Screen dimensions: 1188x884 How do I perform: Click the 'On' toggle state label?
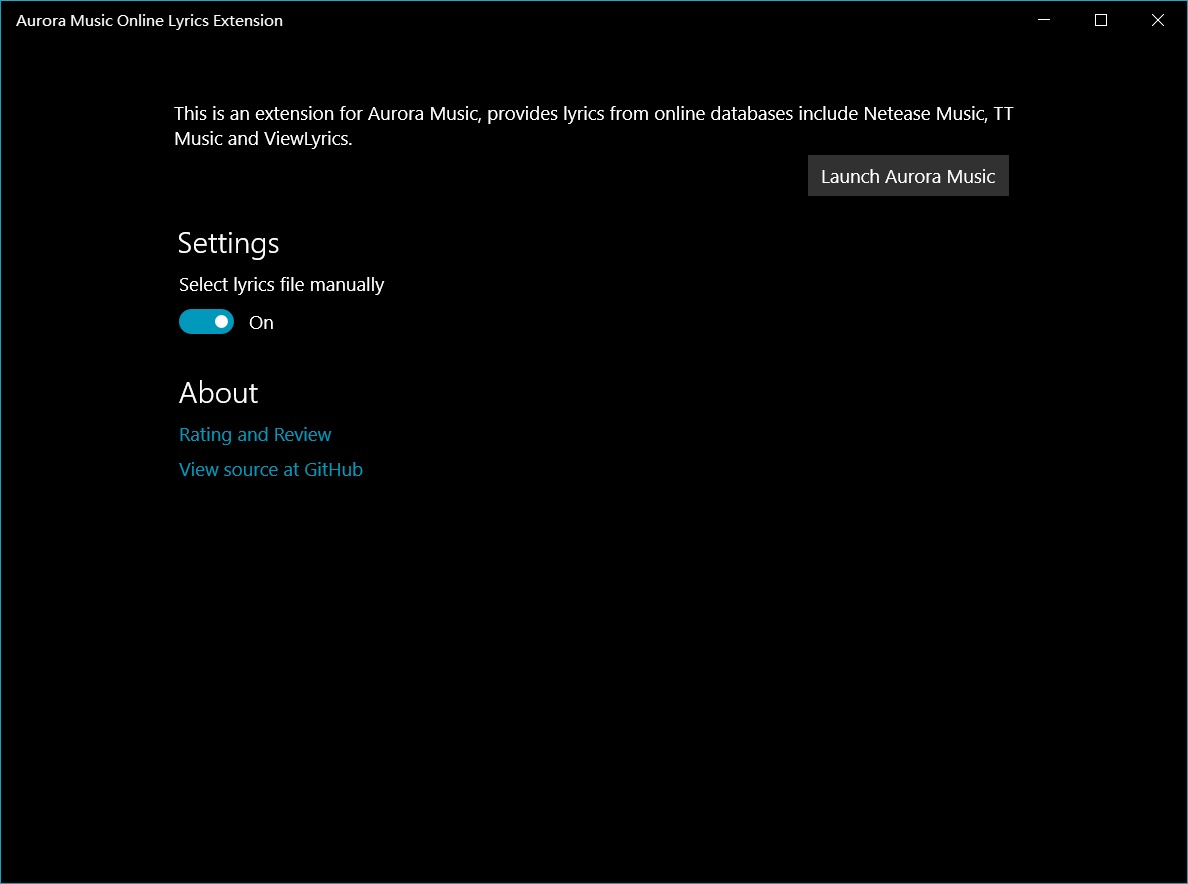click(261, 323)
